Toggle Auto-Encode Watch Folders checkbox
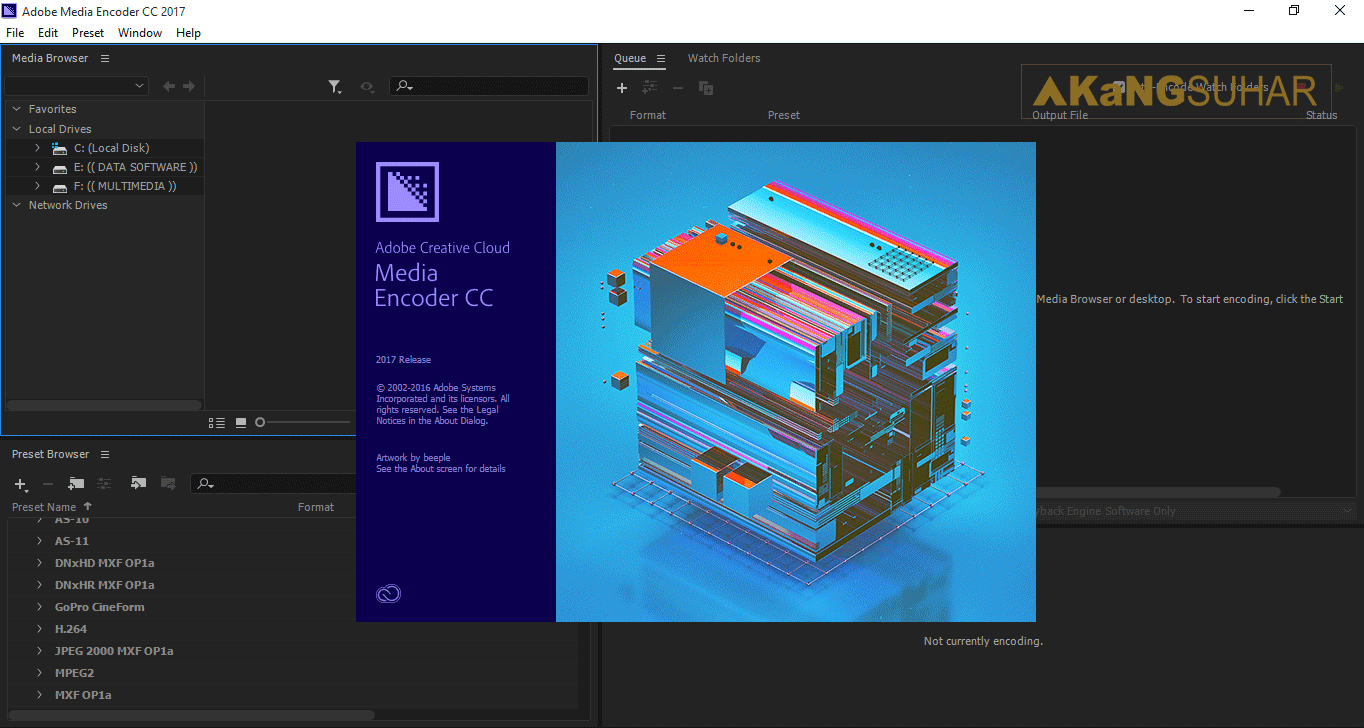 click(1117, 87)
